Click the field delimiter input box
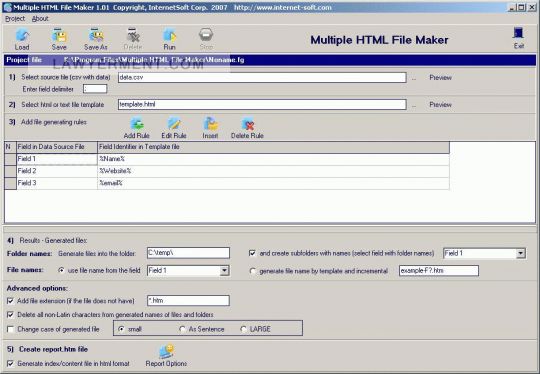This screenshot has height=374, width=540. click(x=95, y=89)
